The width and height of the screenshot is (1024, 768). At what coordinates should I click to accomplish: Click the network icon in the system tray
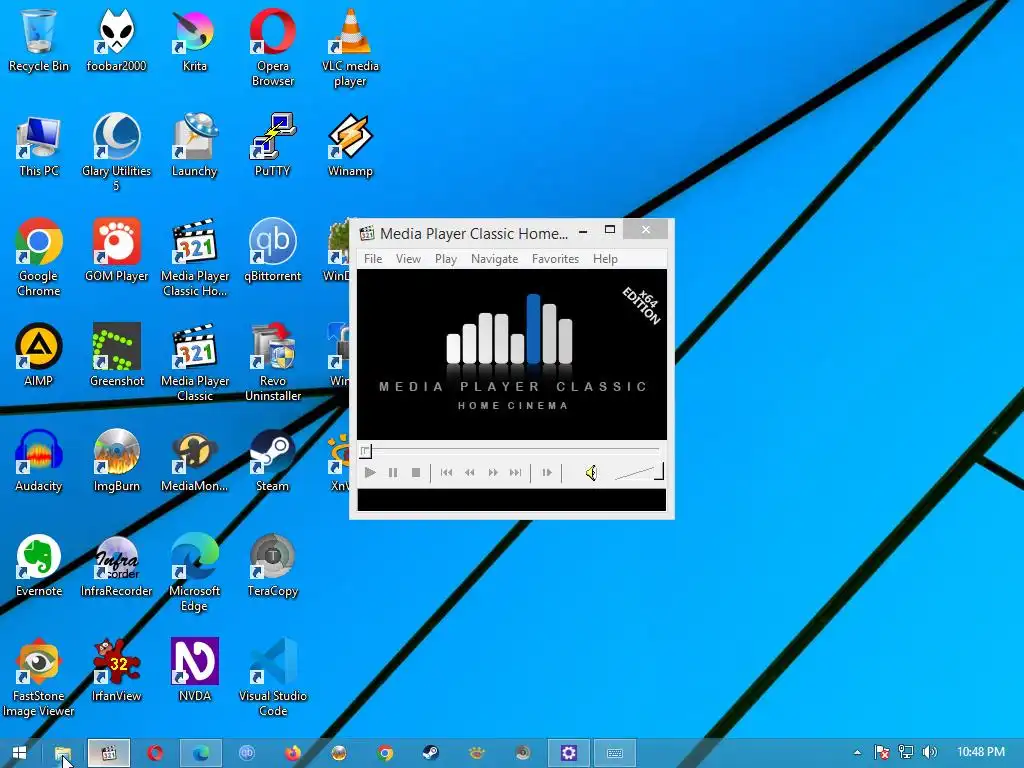906,753
